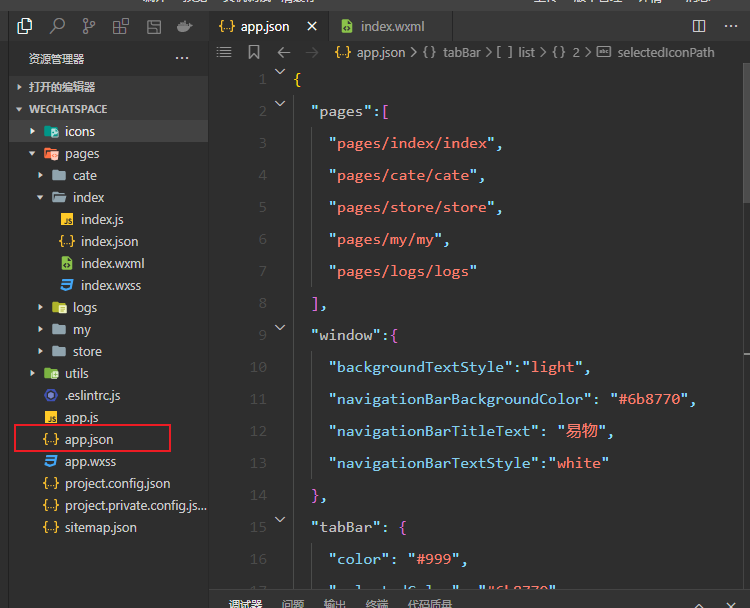Open the project.private.config.js... file
This screenshot has height=608, width=750.
[x=109, y=505]
